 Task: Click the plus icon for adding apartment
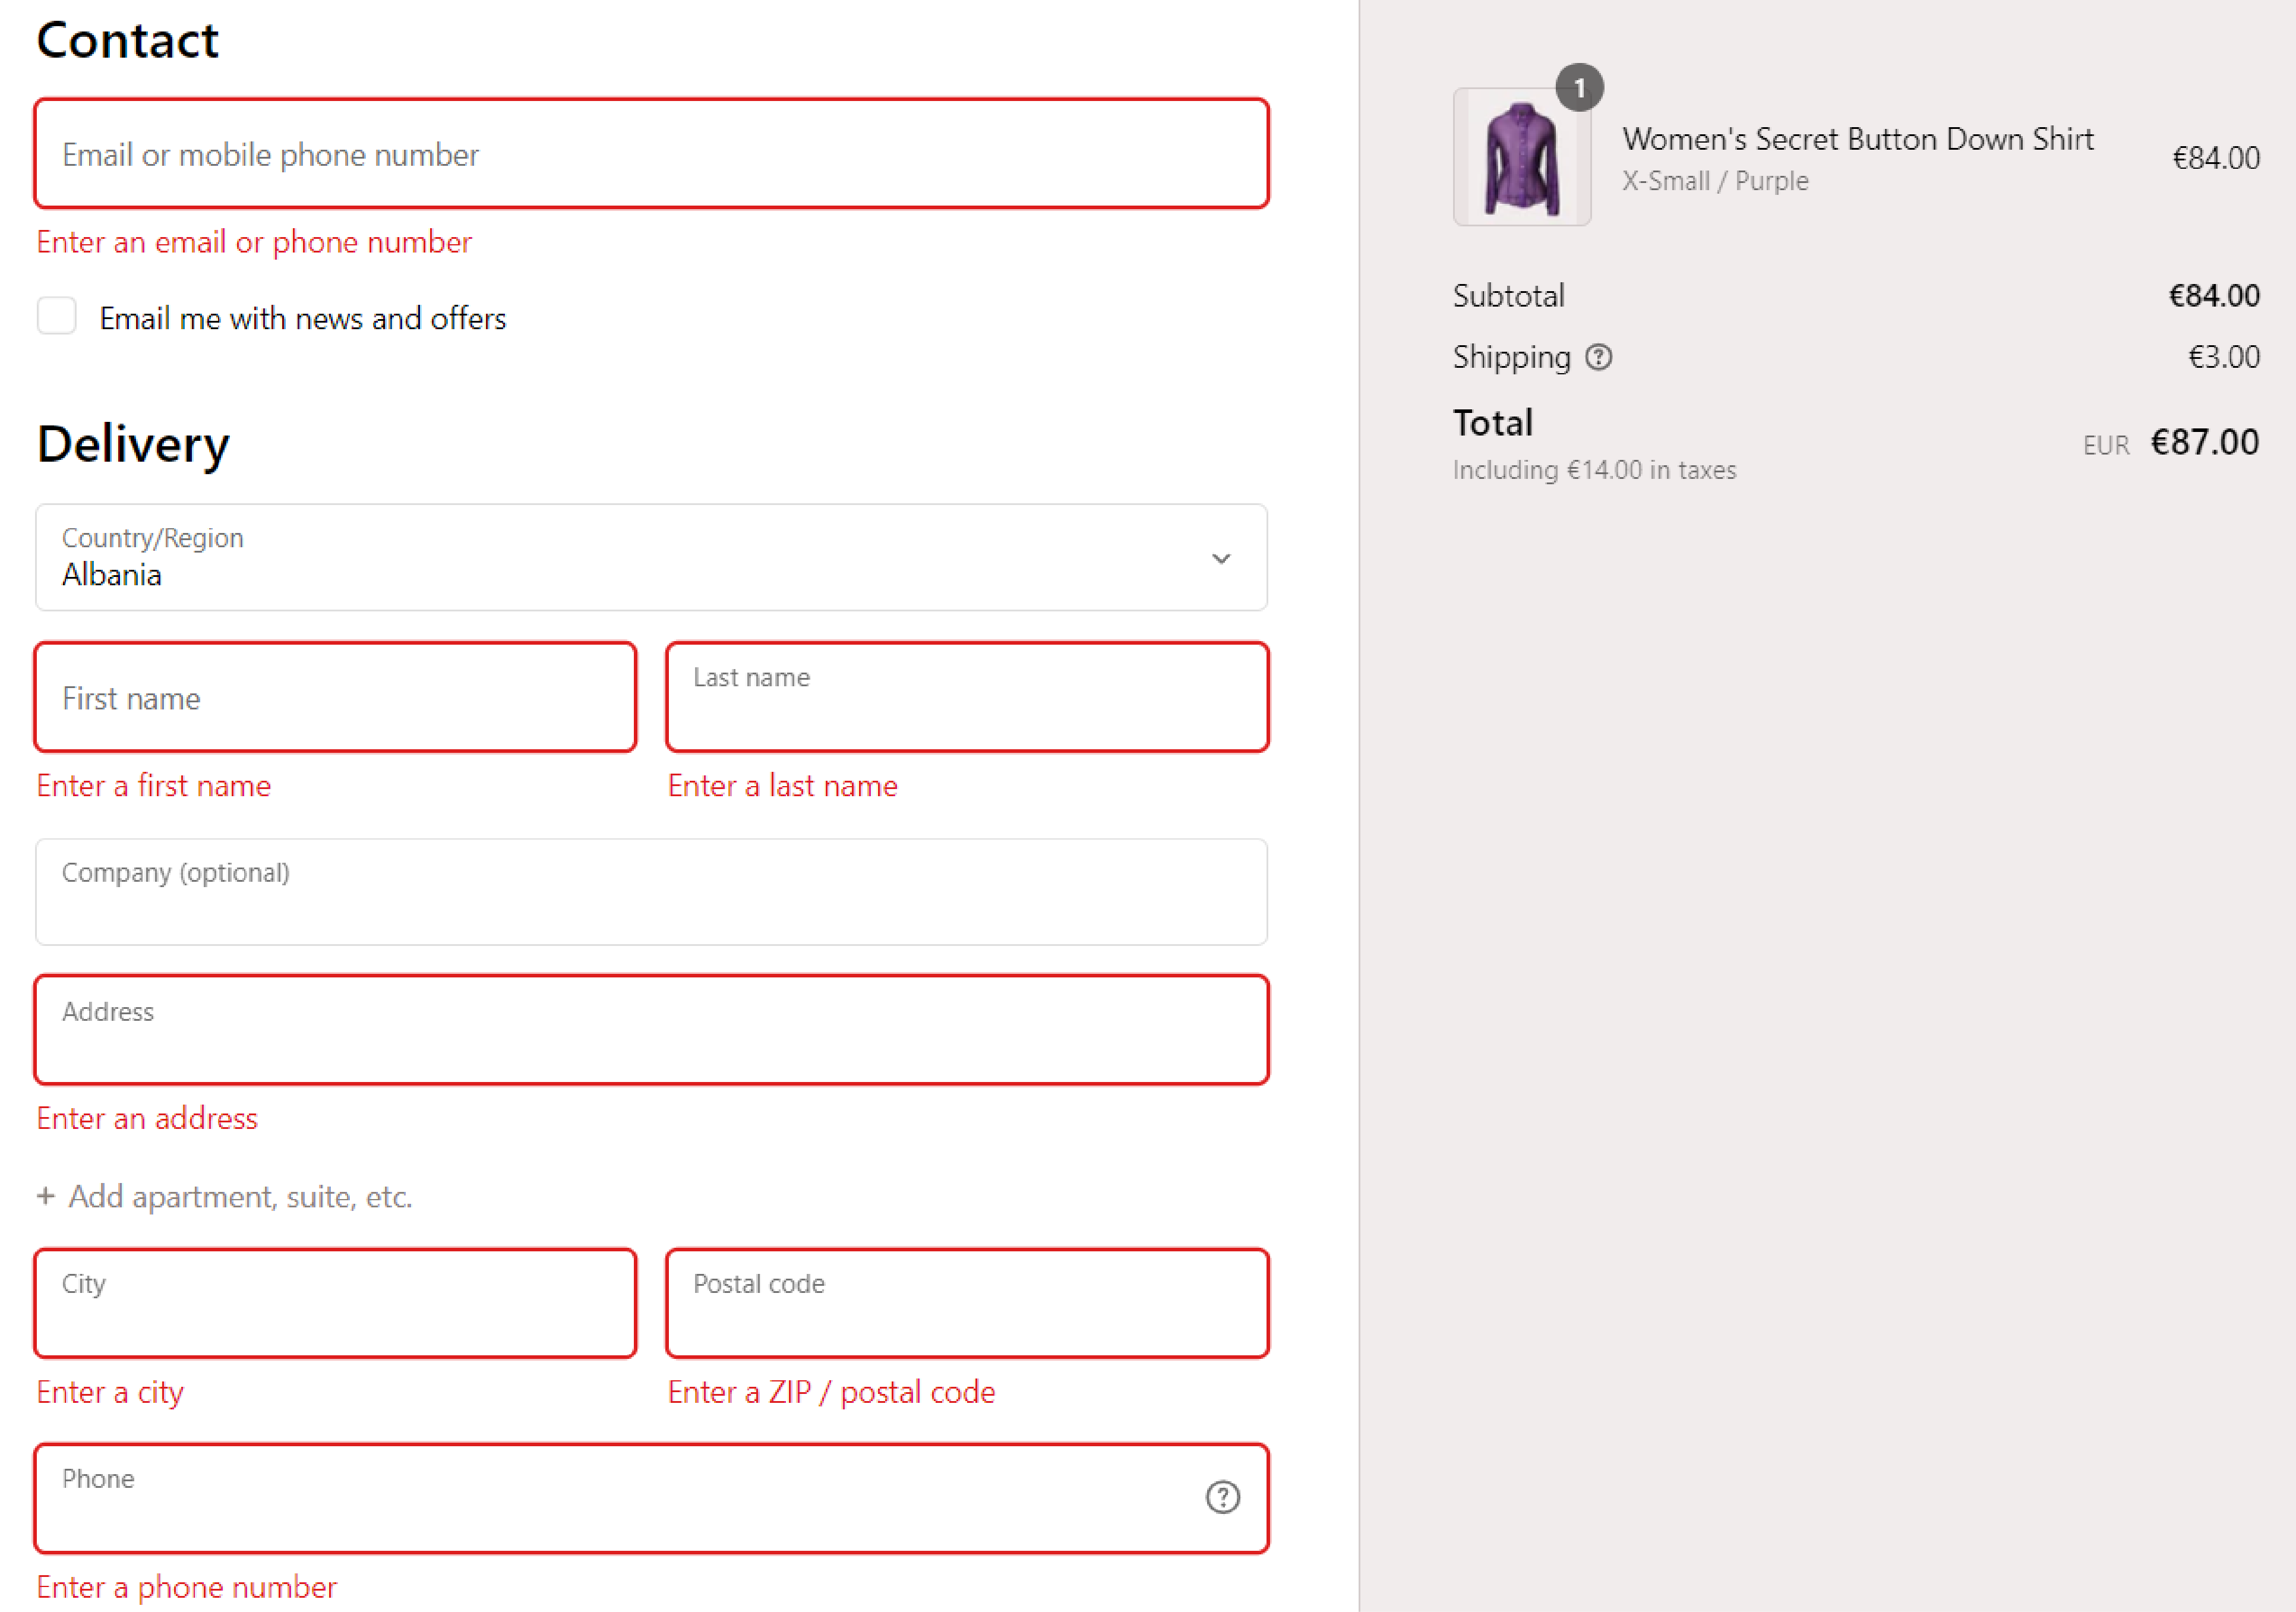45,1196
